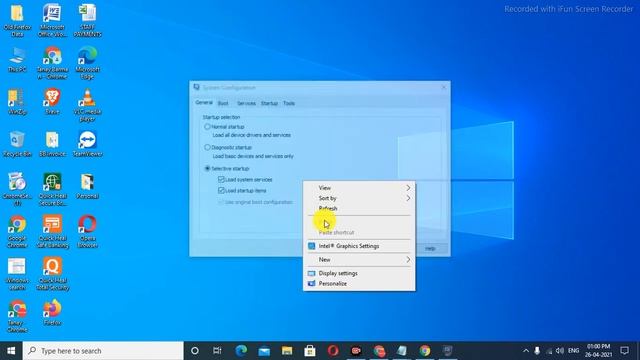Switch to the Startup tab in System Configuration
Screen dimensions: 640x360
click(x=269, y=103)
